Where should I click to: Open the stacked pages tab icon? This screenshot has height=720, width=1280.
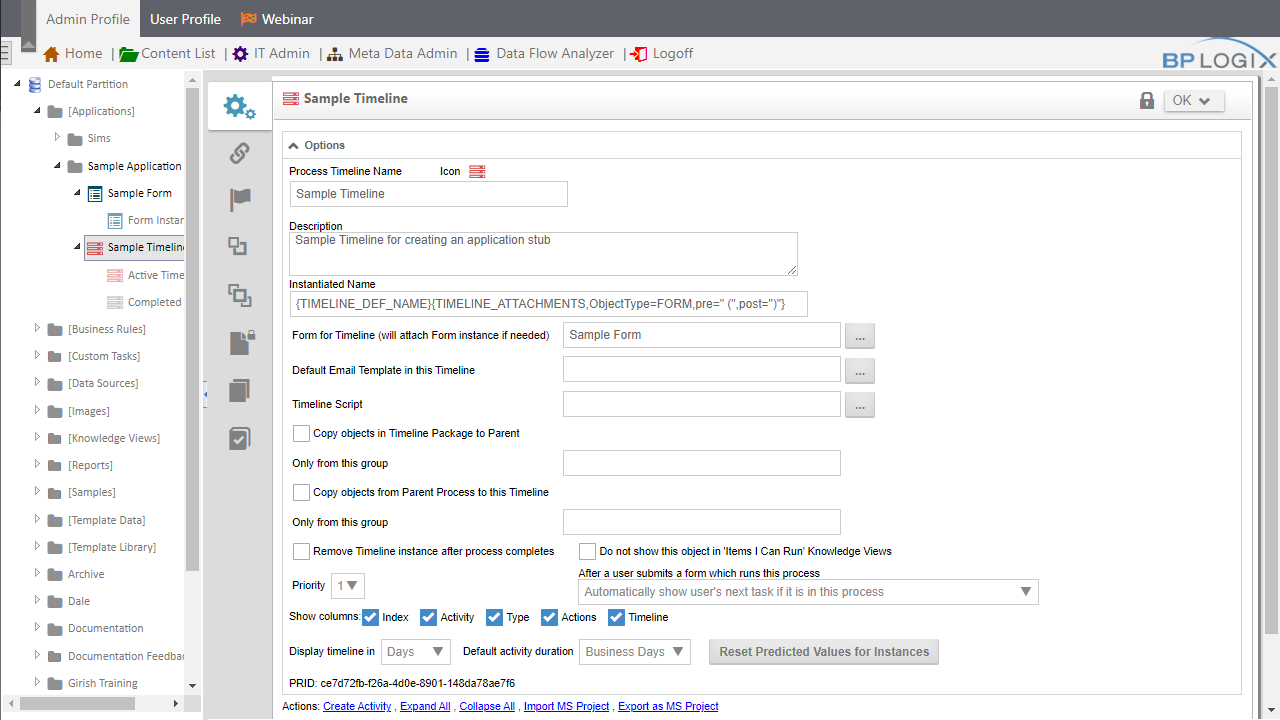[239, 390]
